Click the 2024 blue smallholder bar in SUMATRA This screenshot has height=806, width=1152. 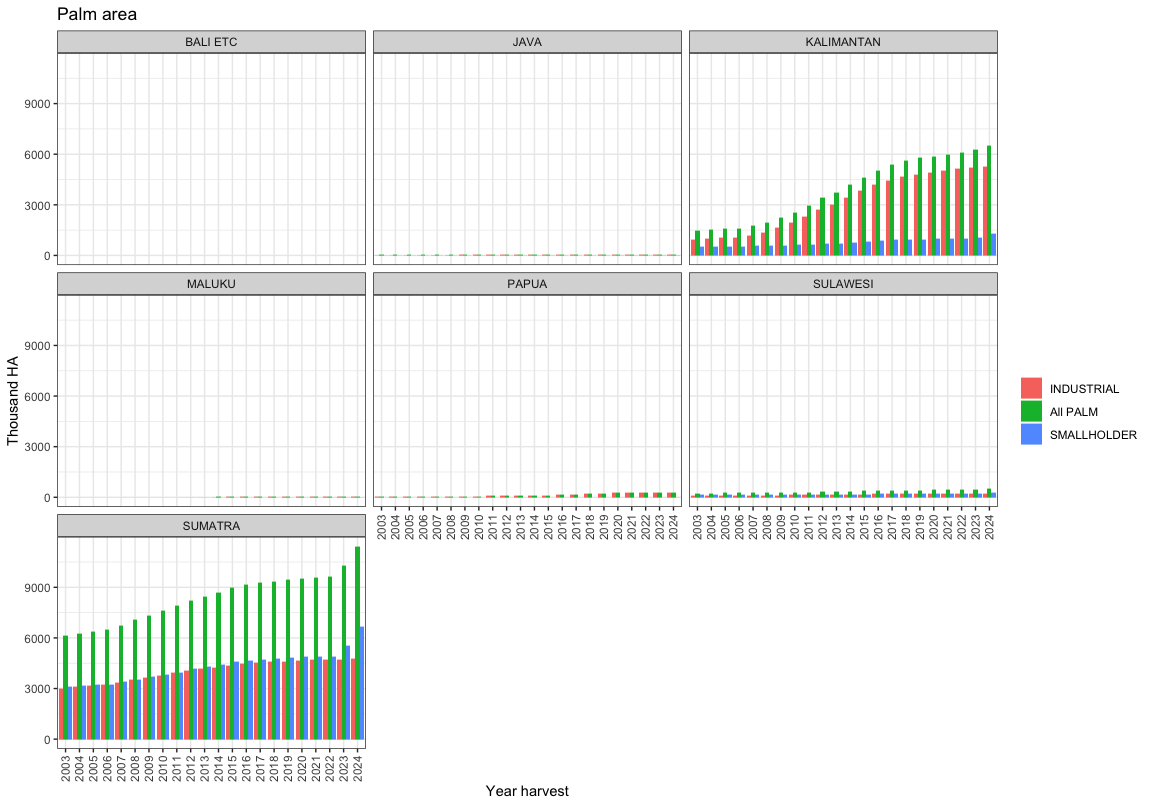(x=361, y=684)
